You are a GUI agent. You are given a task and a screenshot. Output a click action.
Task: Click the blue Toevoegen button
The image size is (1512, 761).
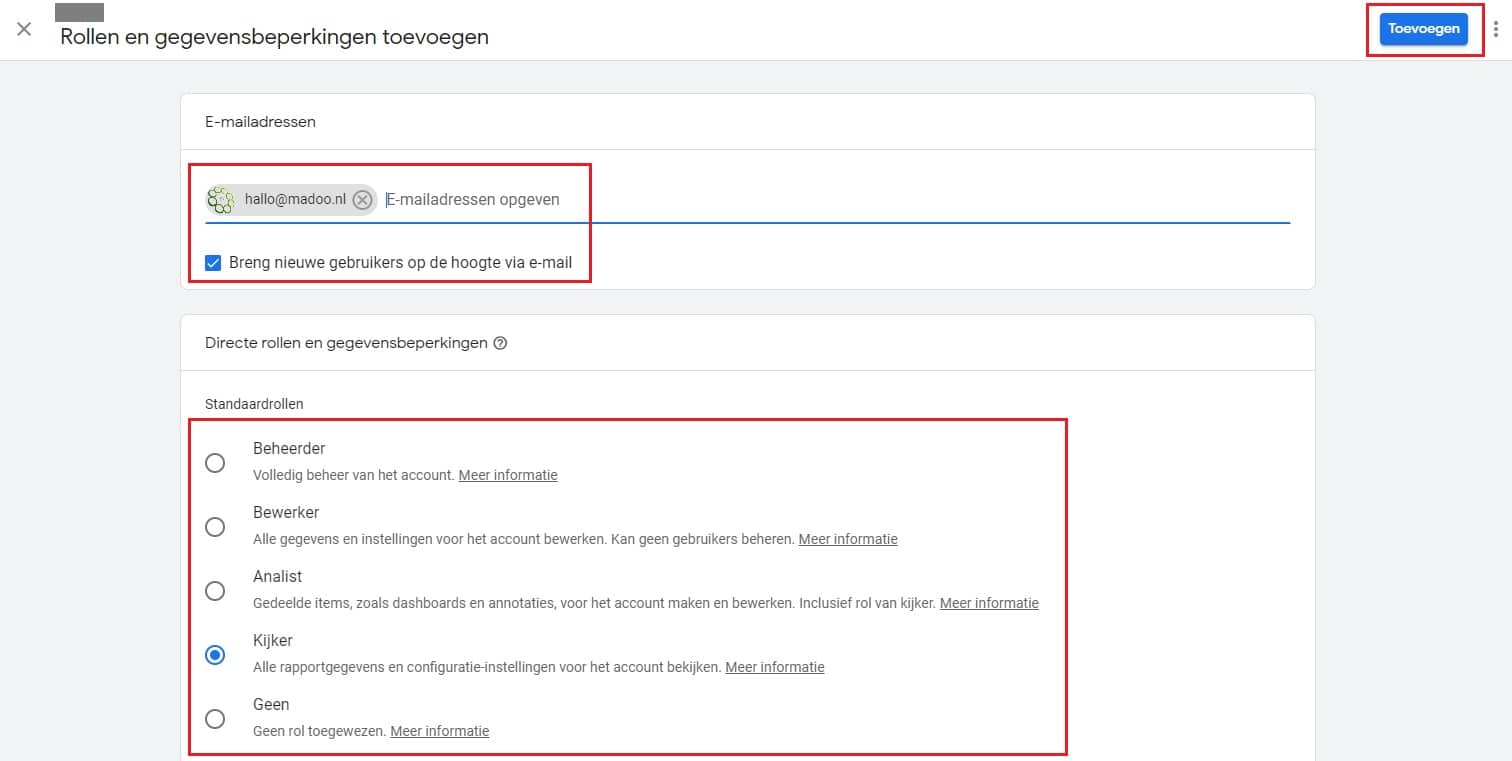pos(1424,29)
